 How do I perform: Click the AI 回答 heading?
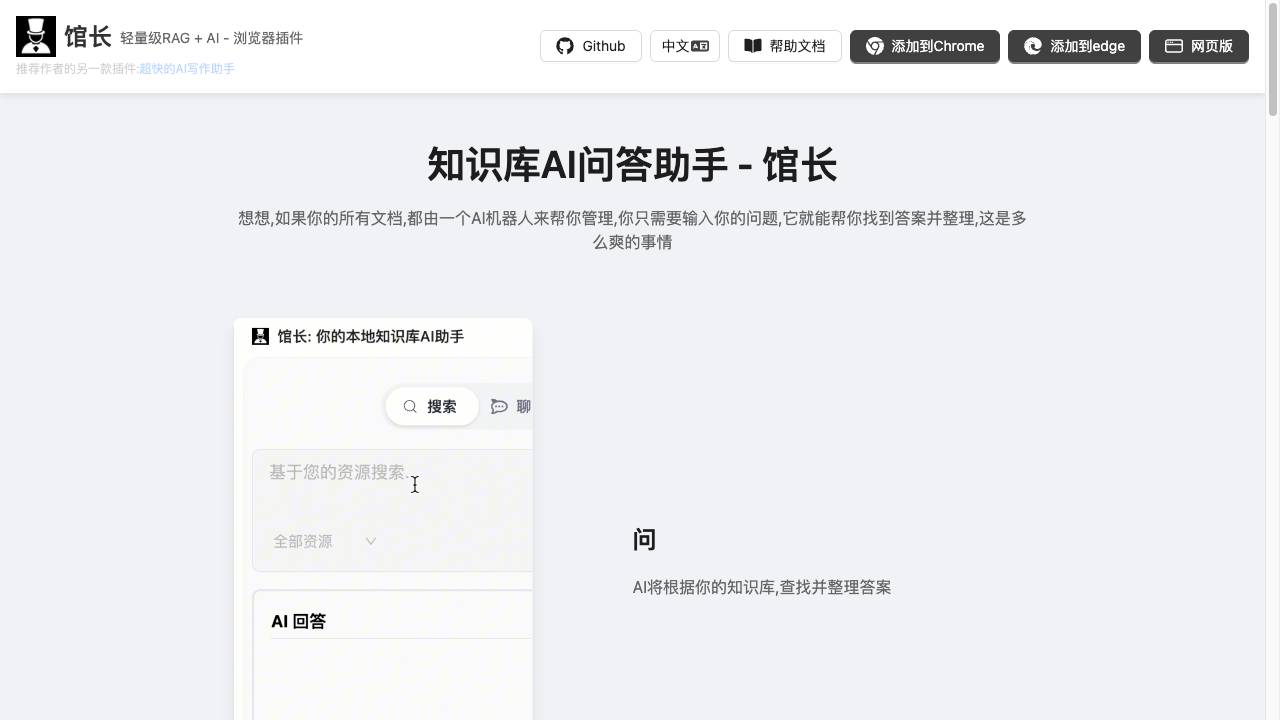tap(298, 621)
